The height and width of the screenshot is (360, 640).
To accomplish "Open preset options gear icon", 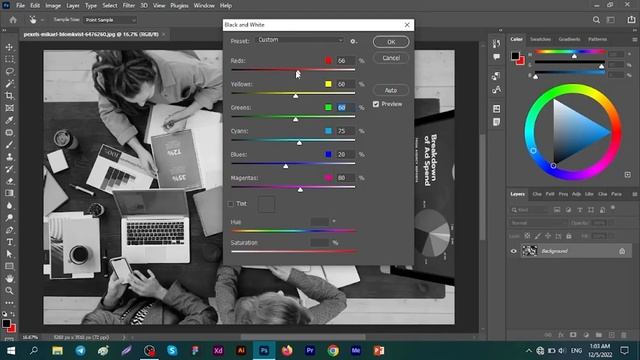I will point(353,41).
